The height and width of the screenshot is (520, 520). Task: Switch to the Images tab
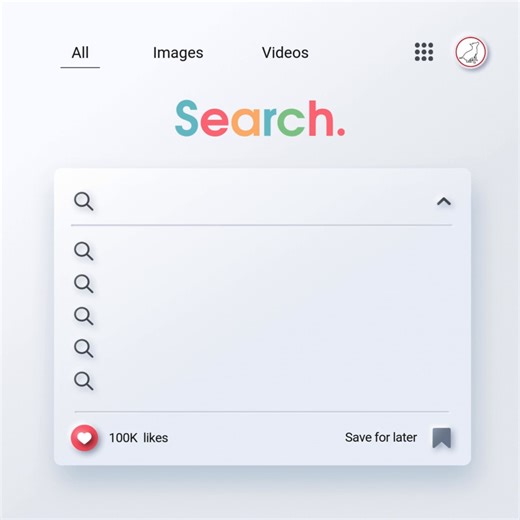(178, 53)
